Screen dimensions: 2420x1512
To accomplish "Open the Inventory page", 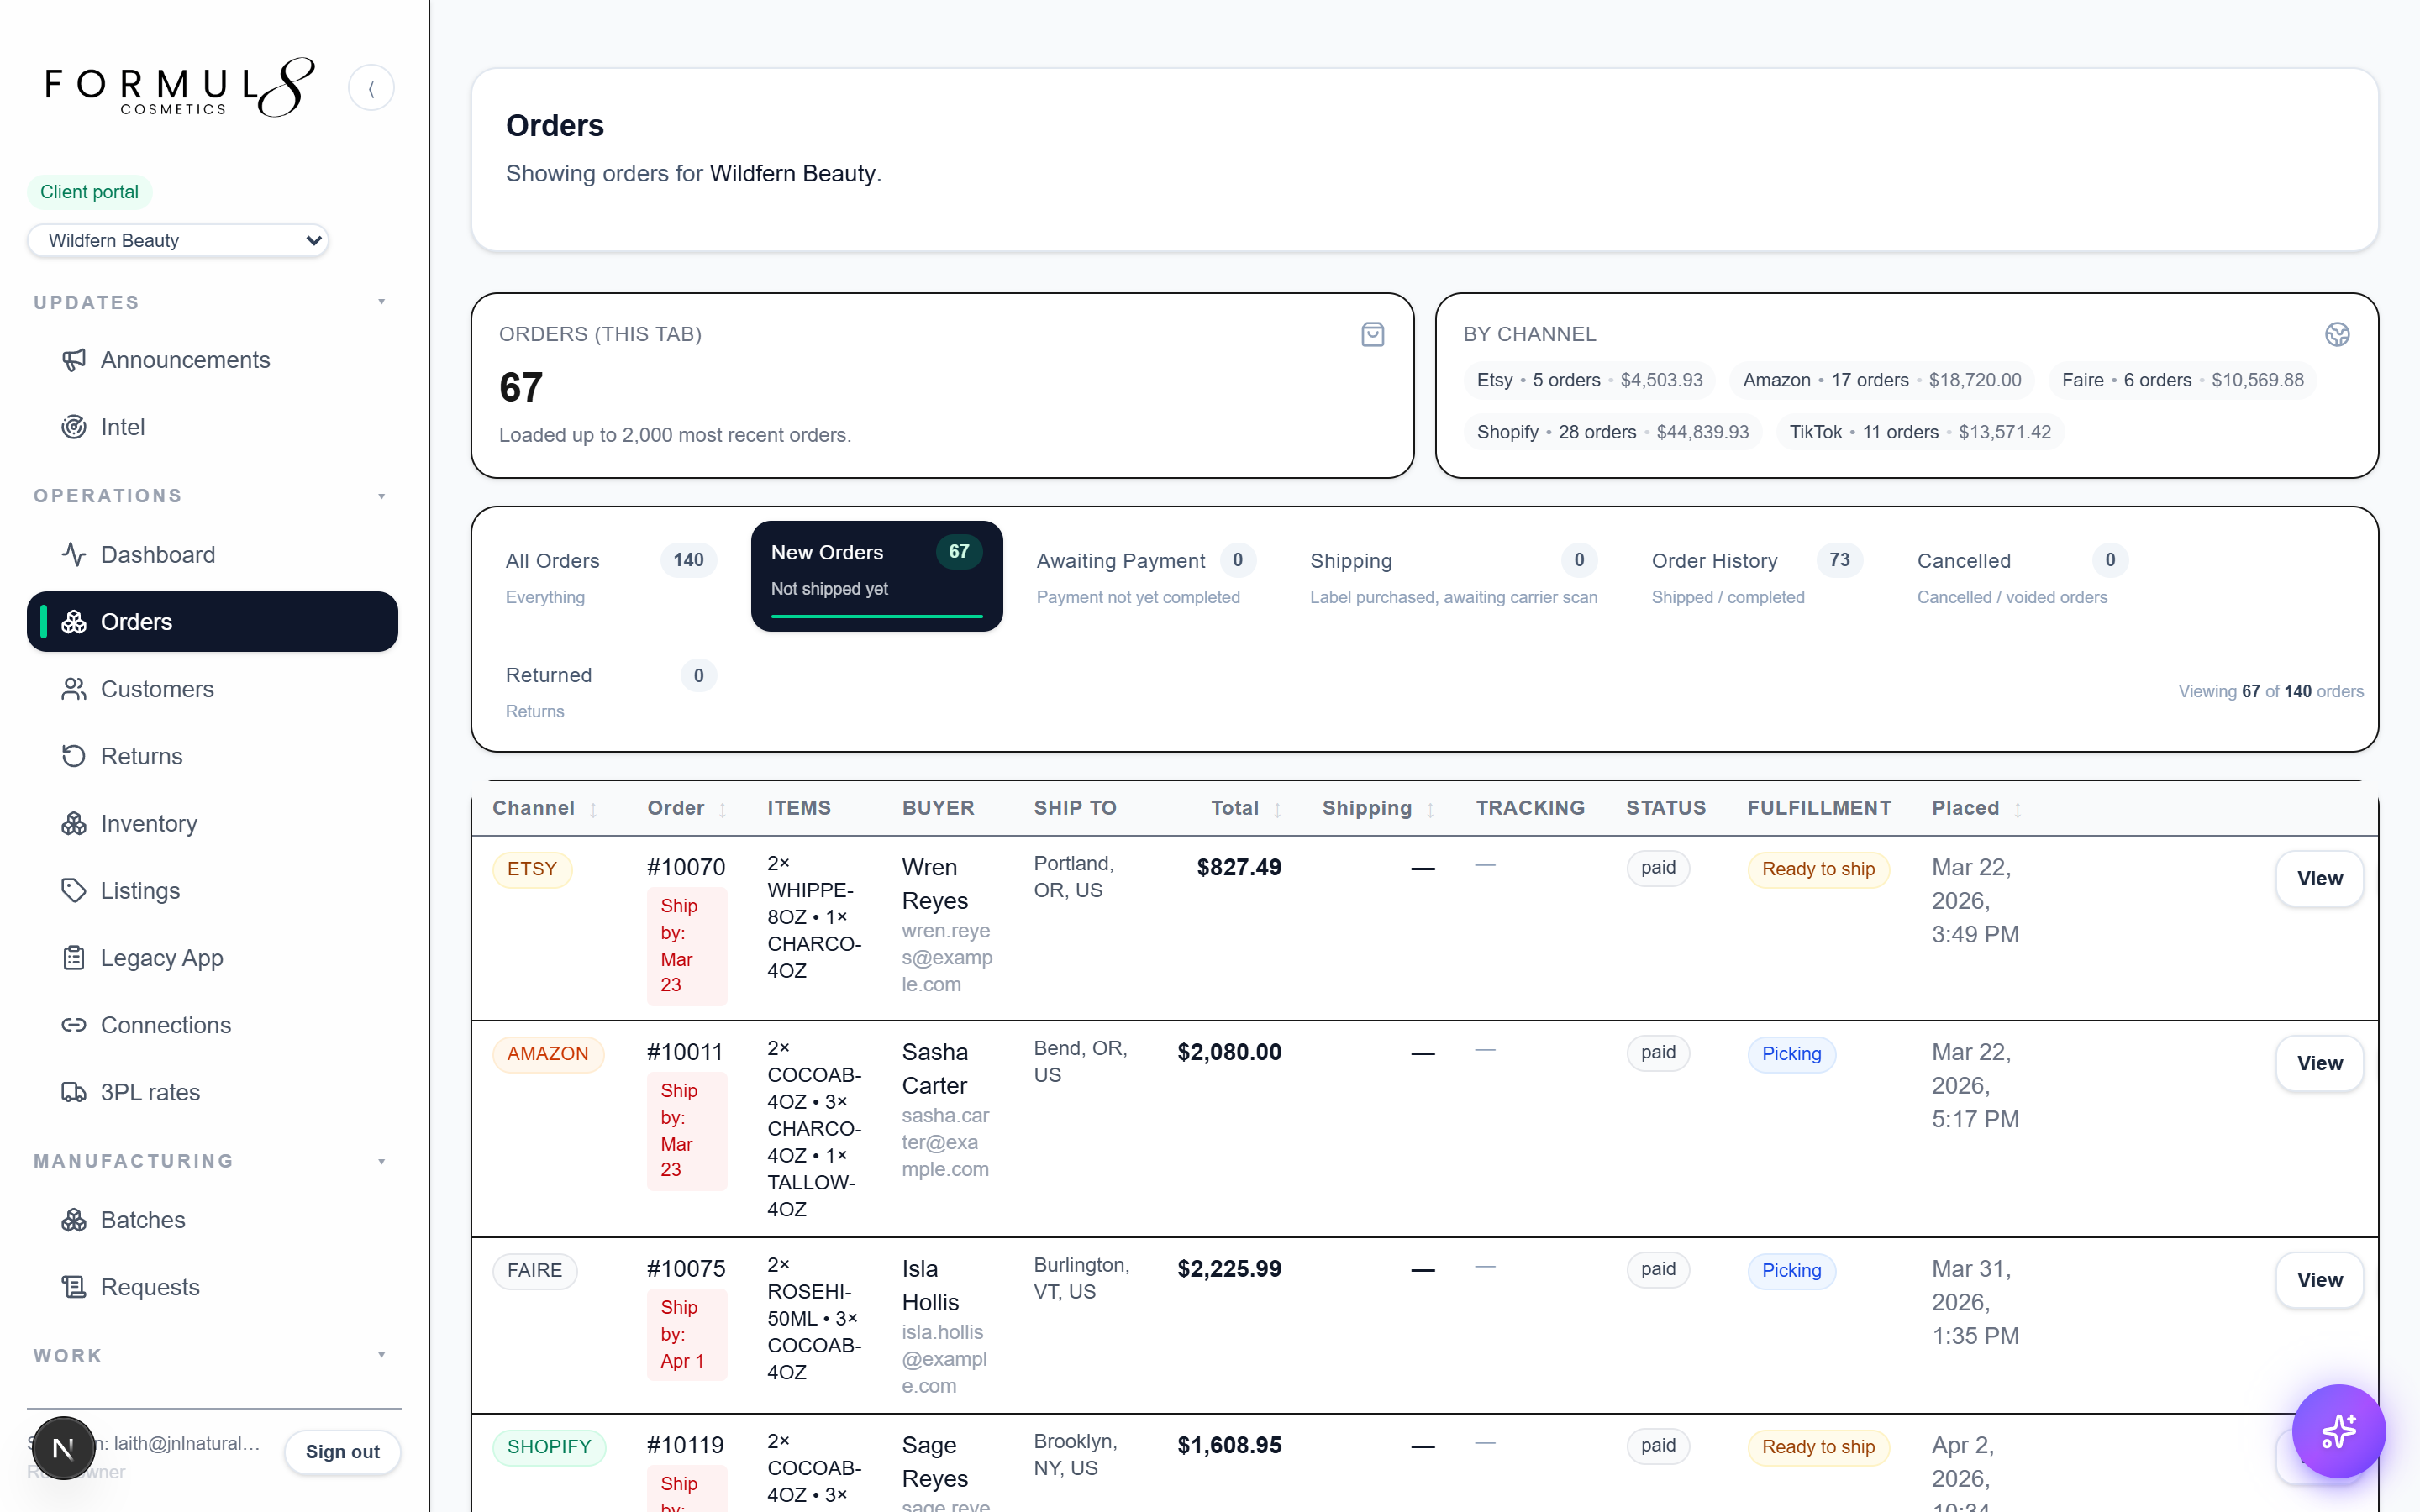I will click(x=212, y=823).
